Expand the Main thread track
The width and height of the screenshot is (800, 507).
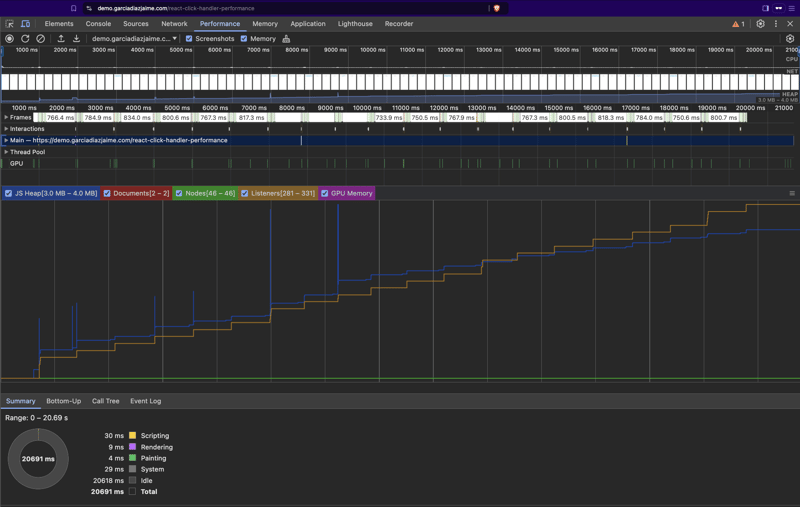pos(6,140)
